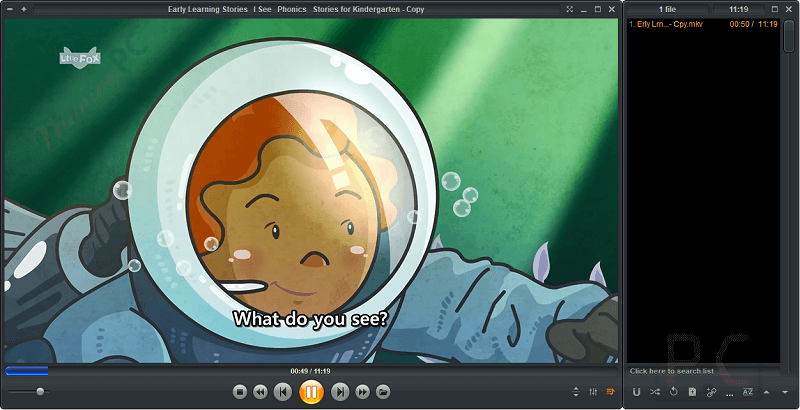800x410 pixels.
Task: Maximize the playlist window
Action: 775,9
